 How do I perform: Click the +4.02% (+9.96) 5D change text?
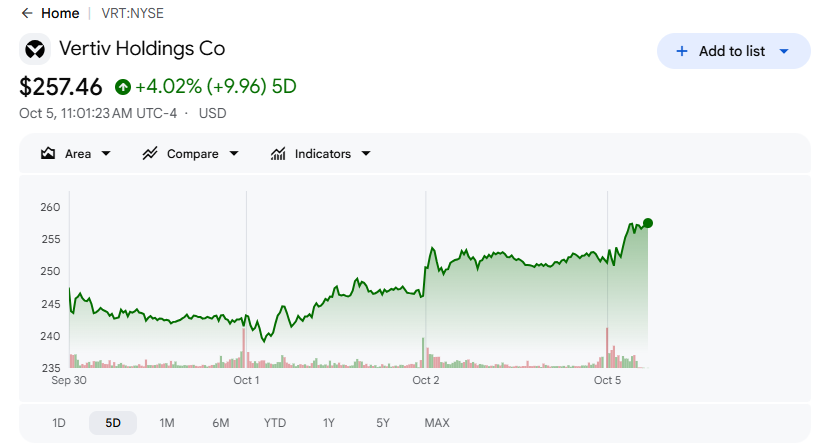coord(215,87)
